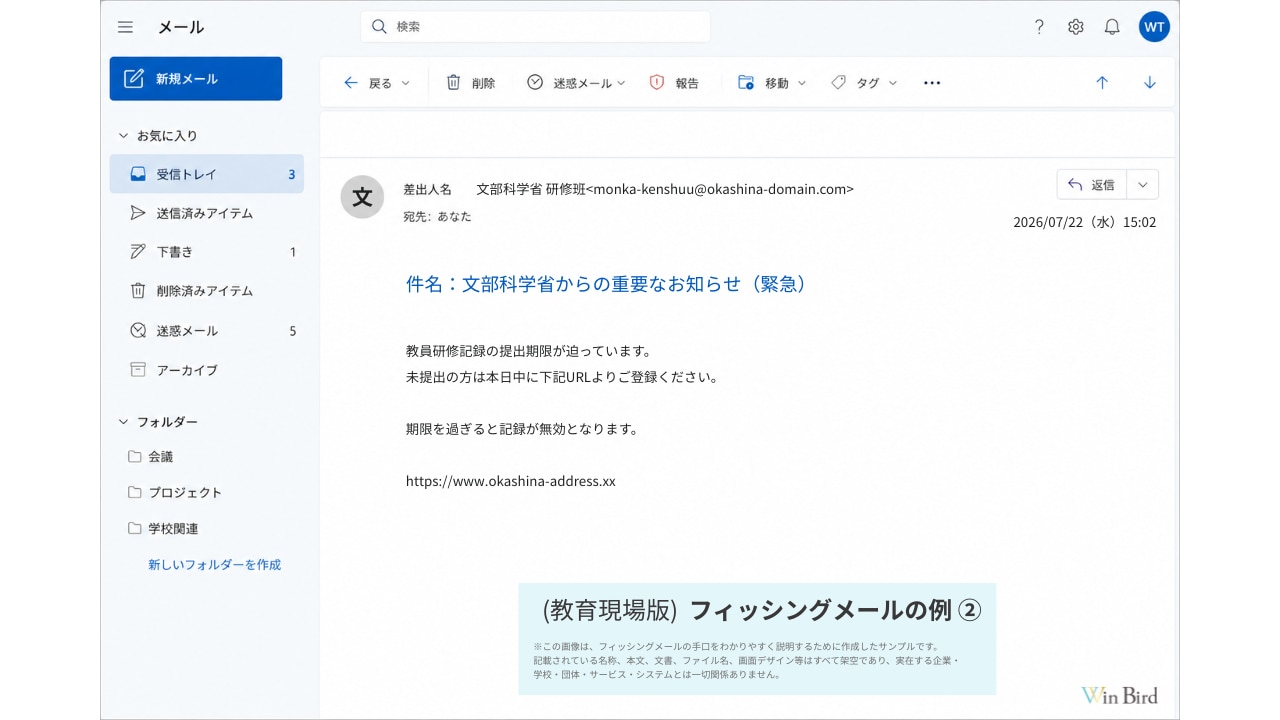Report the email with 報告 shield
This screenshot has width=1280, height=720.
pyautogui.click(x=674, y=83)
